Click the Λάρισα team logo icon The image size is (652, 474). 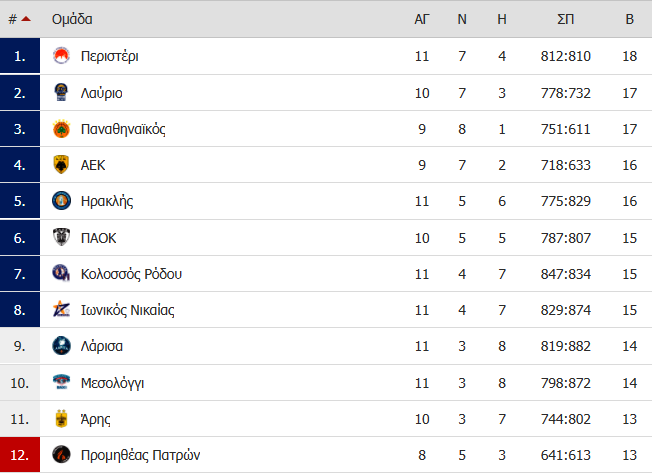pos(61,346)
